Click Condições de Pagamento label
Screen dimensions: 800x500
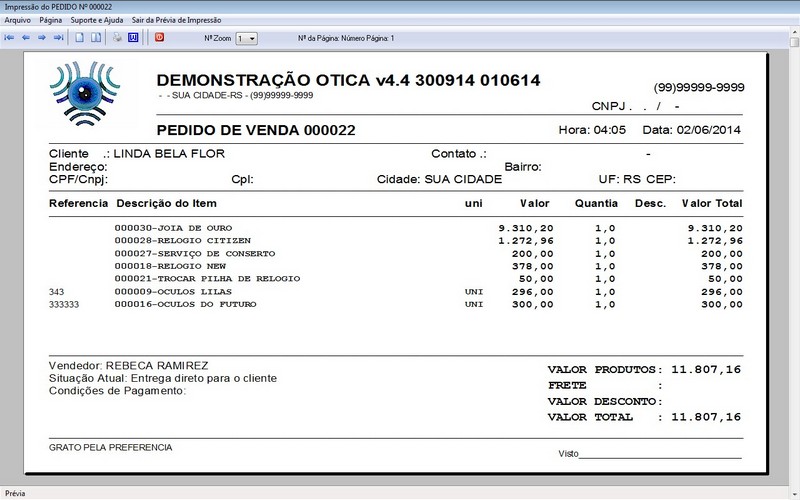coord(117,391)
